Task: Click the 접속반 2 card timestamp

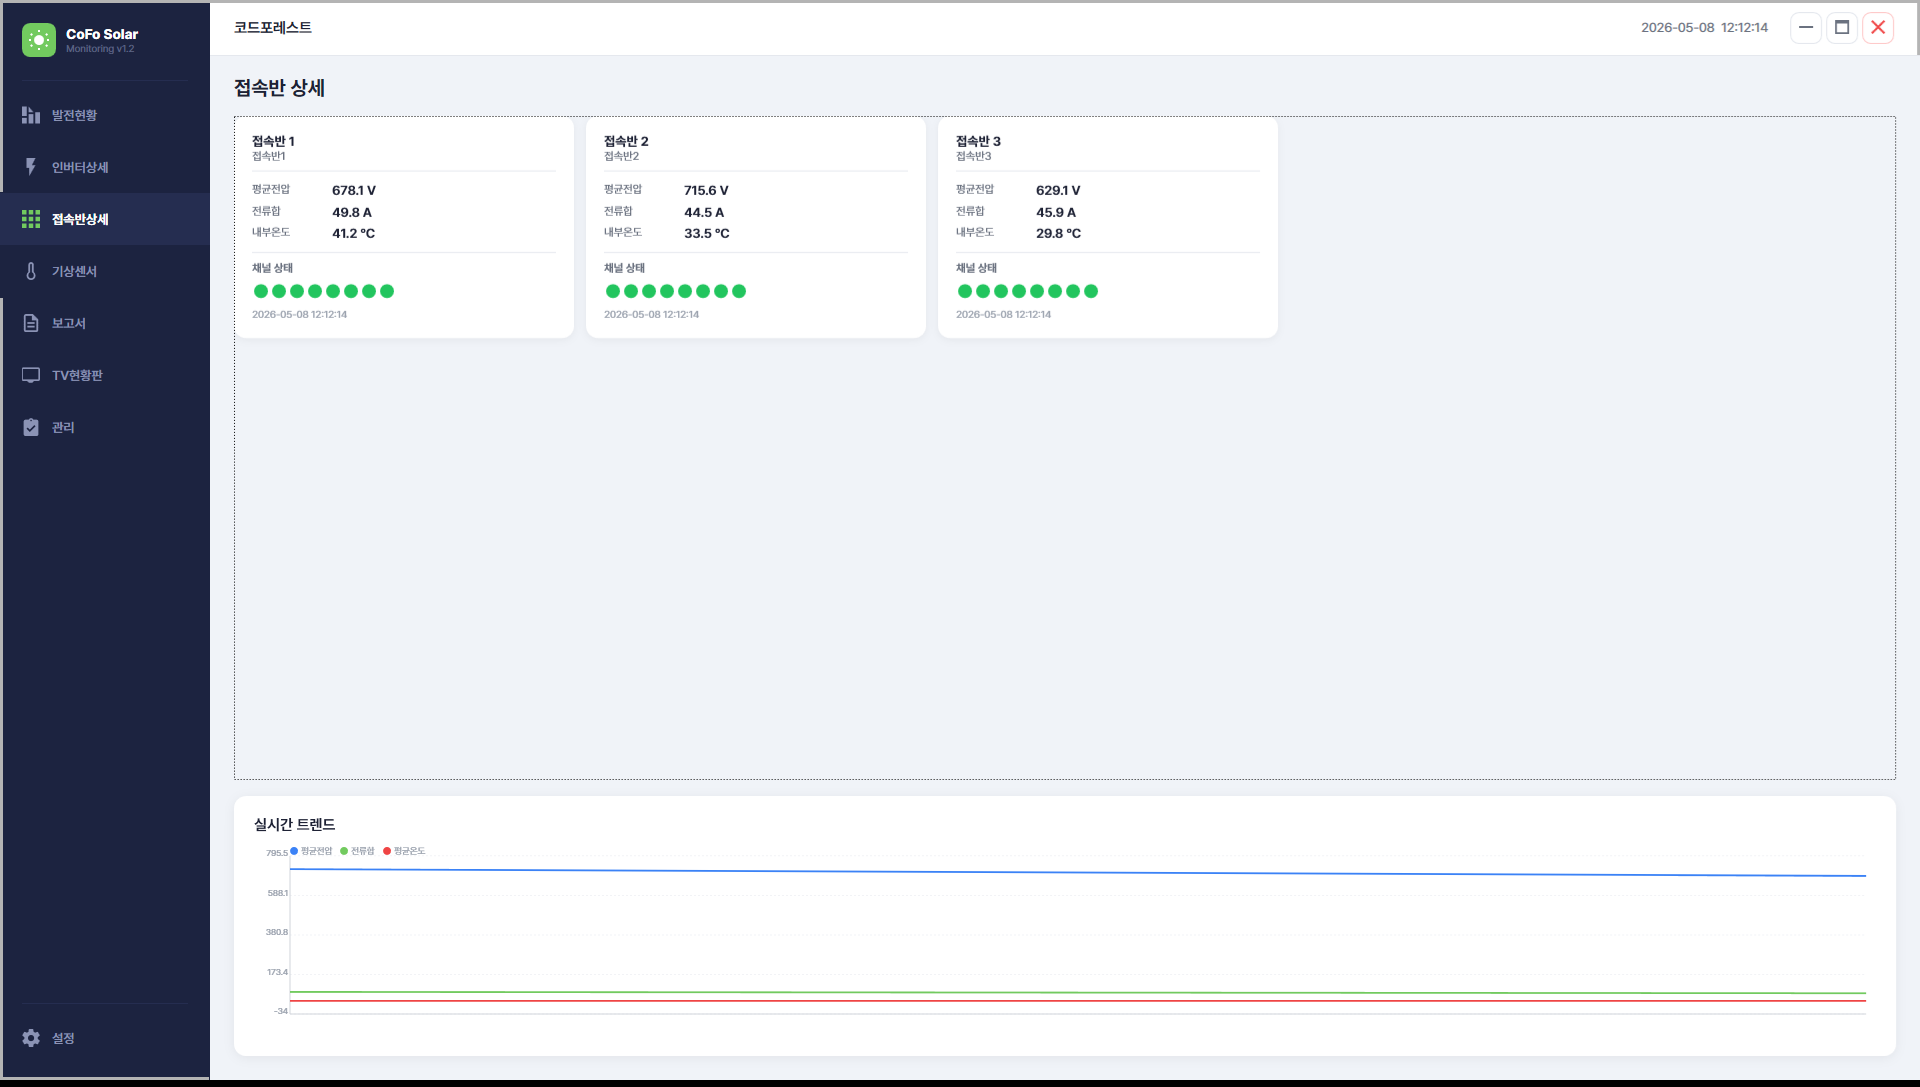Action: click(x=652, y=314)
